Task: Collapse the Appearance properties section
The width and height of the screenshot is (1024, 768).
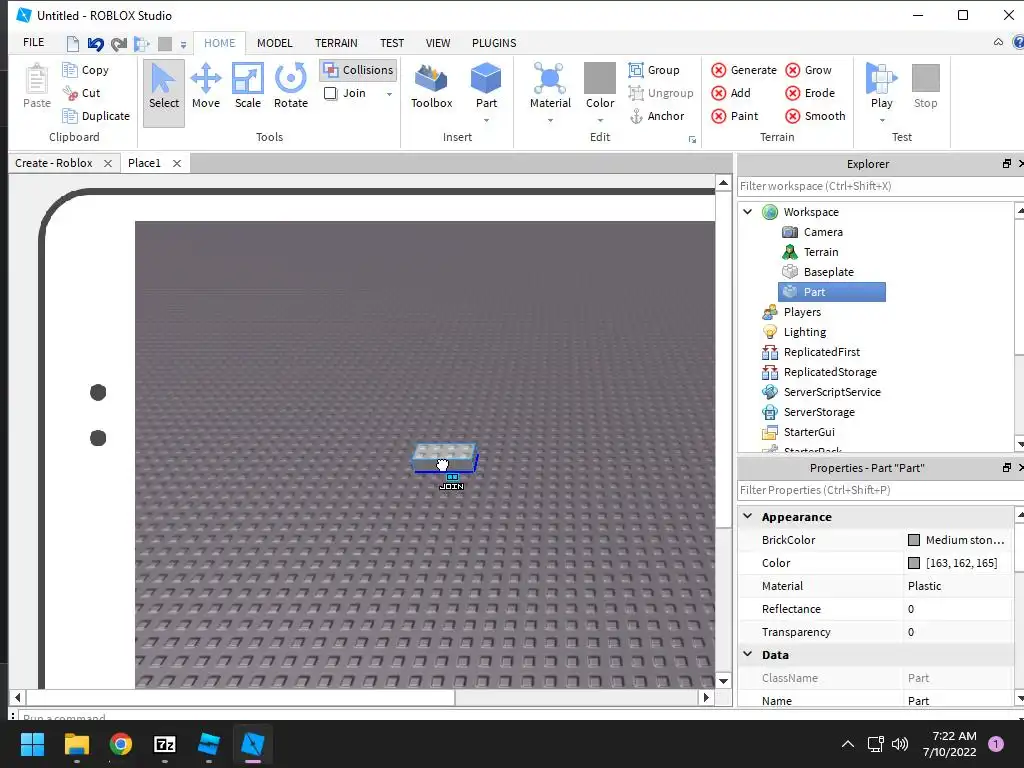Action: point(748,516)
